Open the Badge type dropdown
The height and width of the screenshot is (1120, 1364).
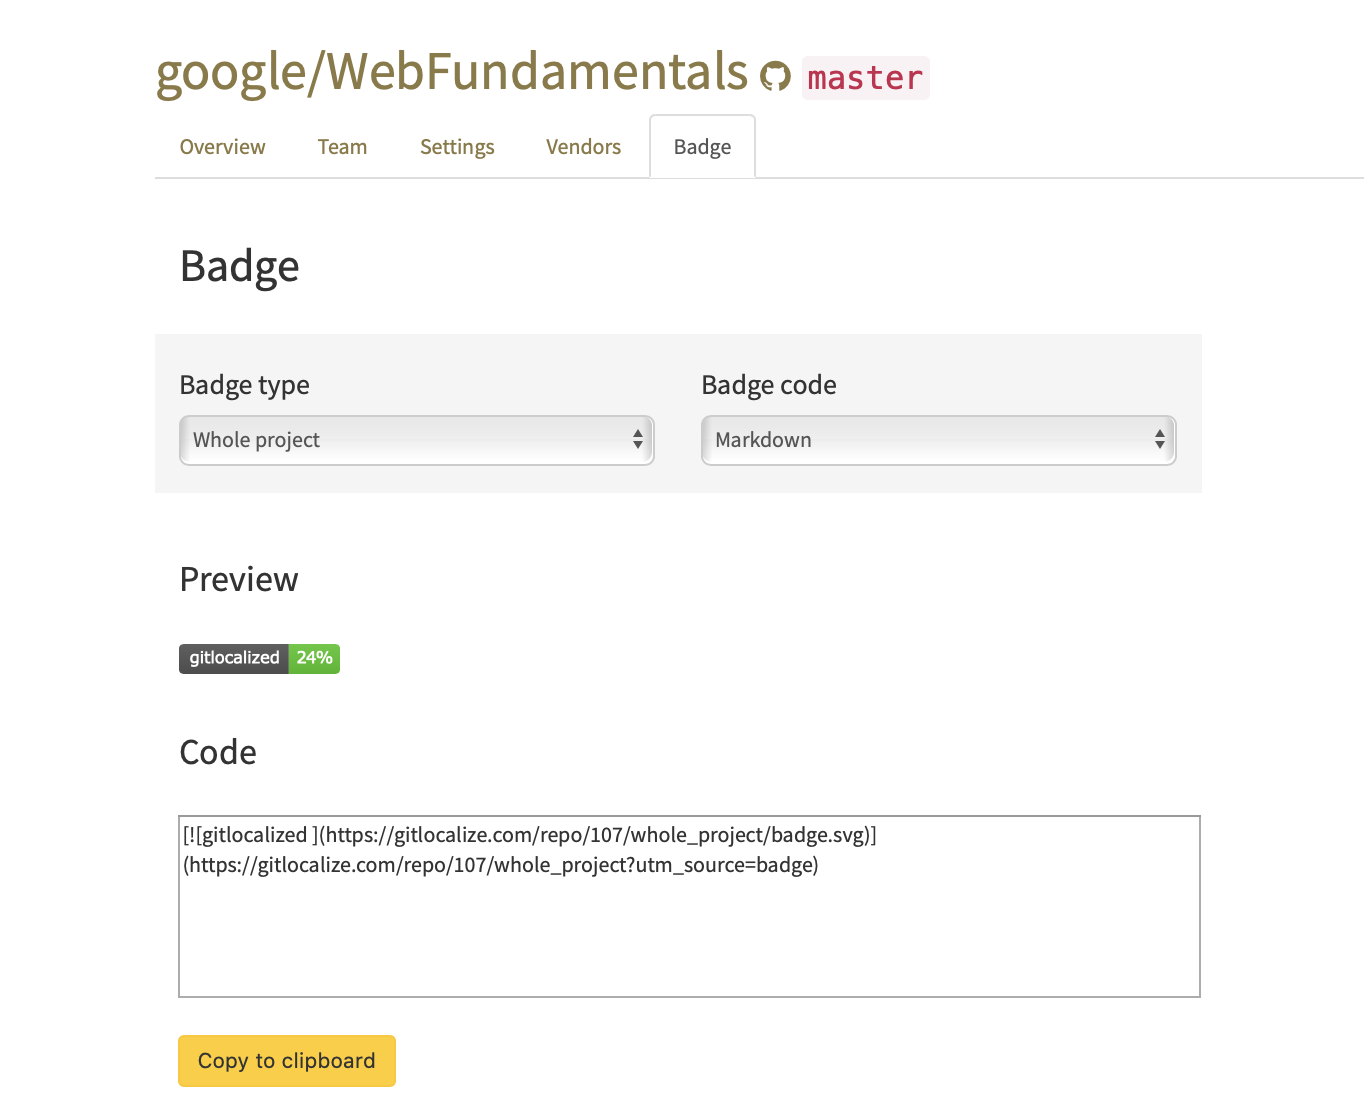[416, 440]
